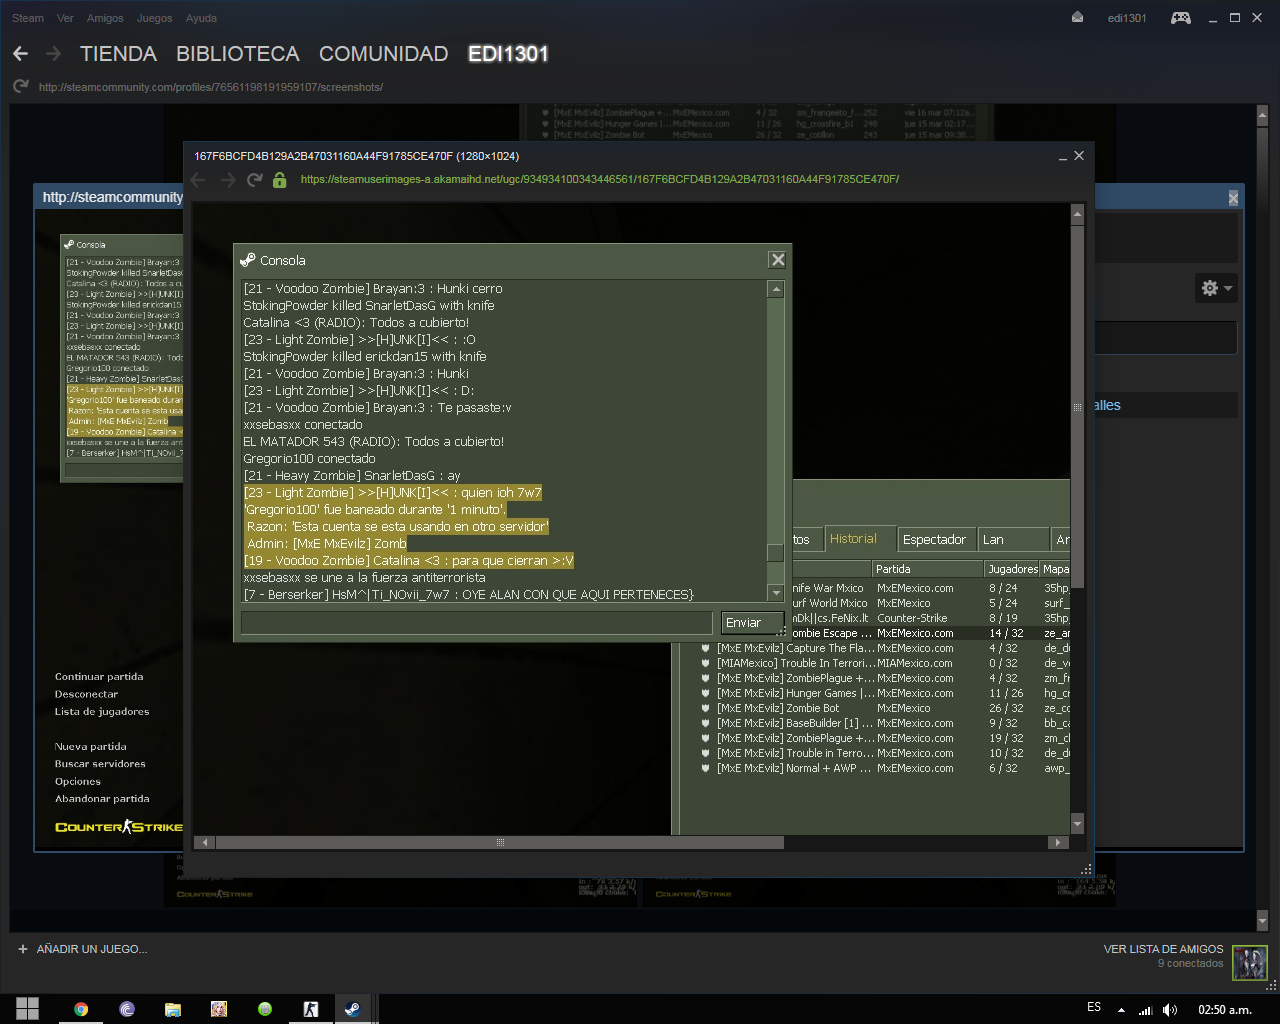Screen dimensions: 1280x1024
Task: Open the Ayuda menu
Action: tap(201, 18)
